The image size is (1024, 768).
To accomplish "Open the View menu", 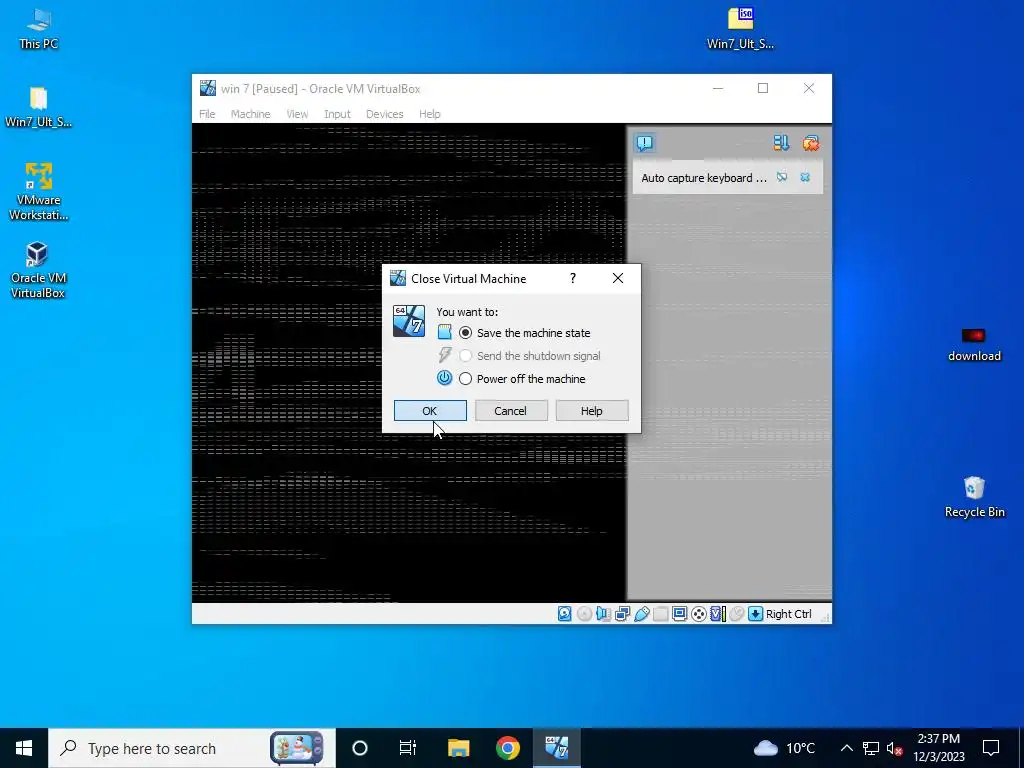I will (x=297, y=114).
